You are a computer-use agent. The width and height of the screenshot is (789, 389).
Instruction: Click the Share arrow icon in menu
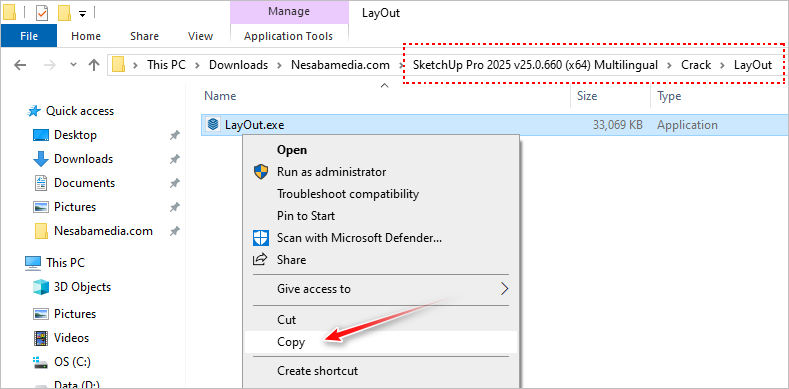261,260
